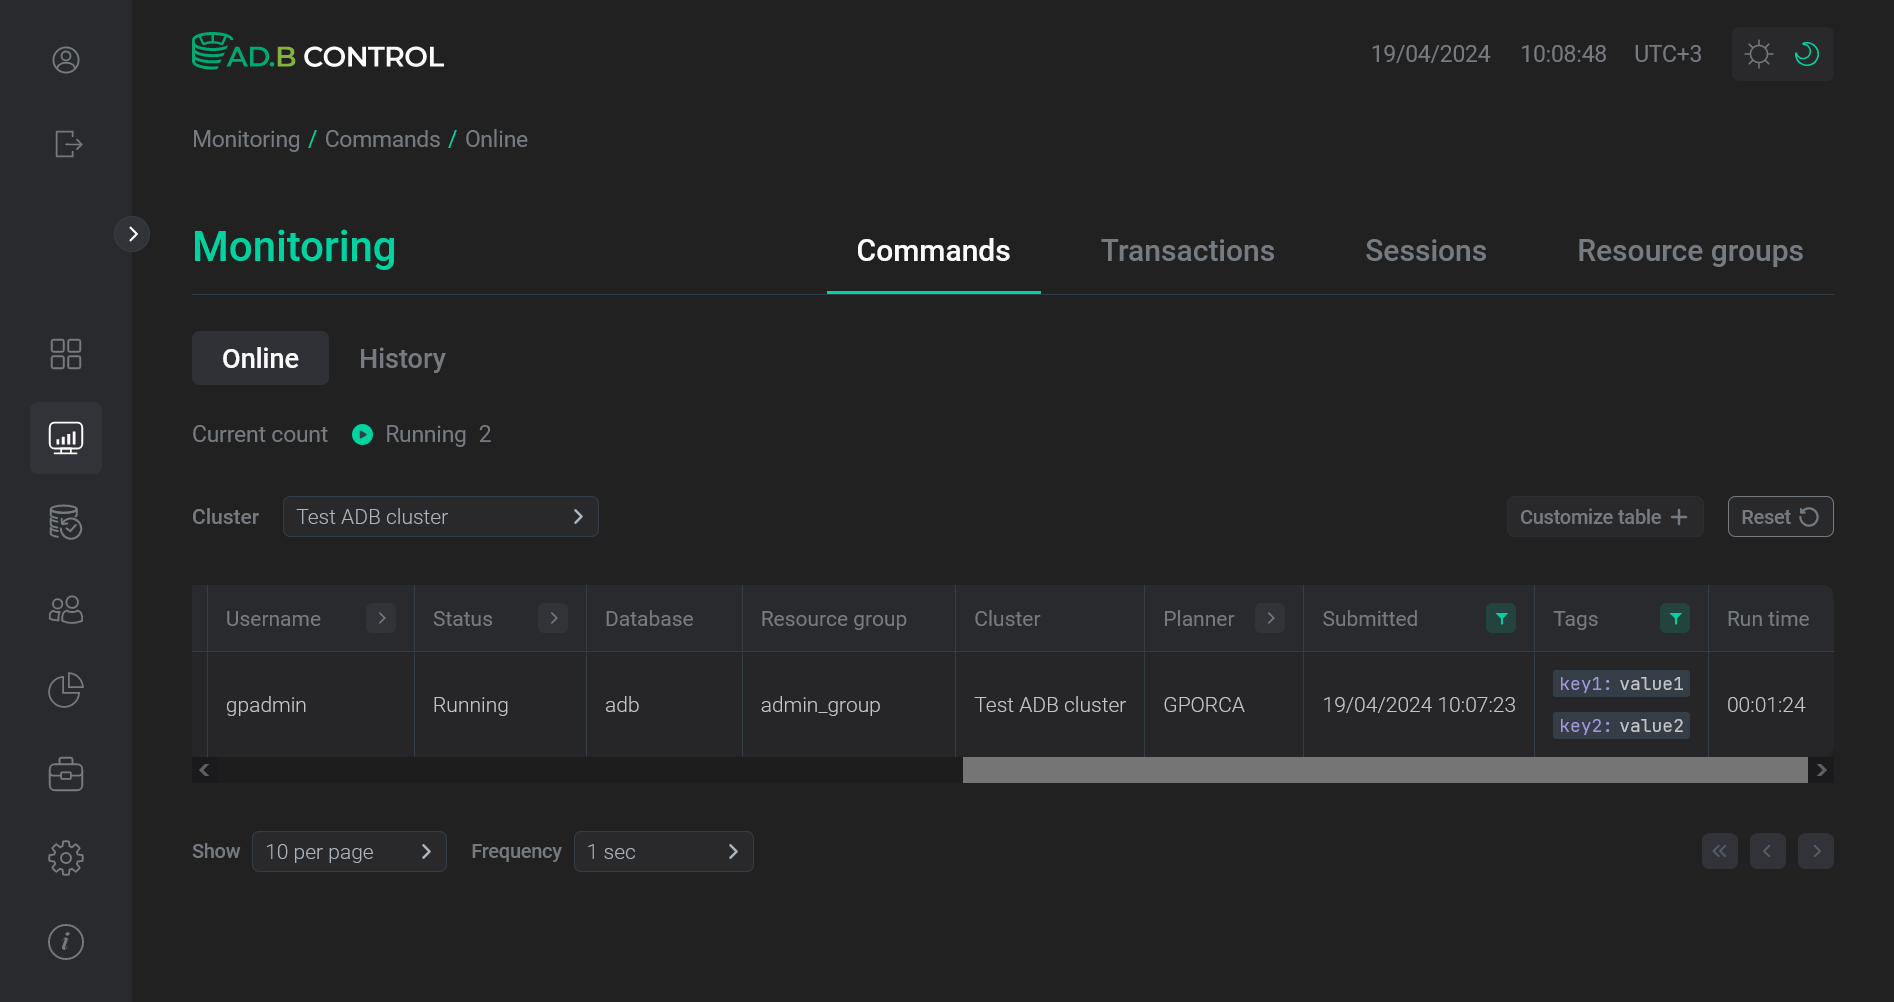
Task: Switch between Online and History views
Action: point(402,358)
